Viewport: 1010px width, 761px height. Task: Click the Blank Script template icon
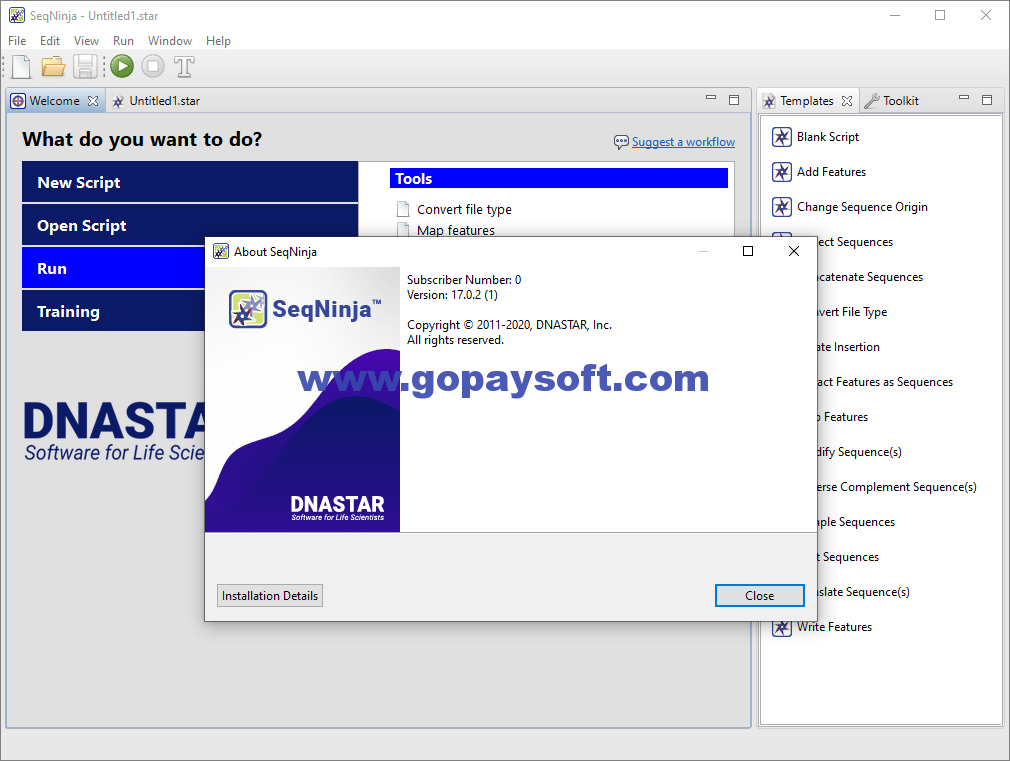782,137
